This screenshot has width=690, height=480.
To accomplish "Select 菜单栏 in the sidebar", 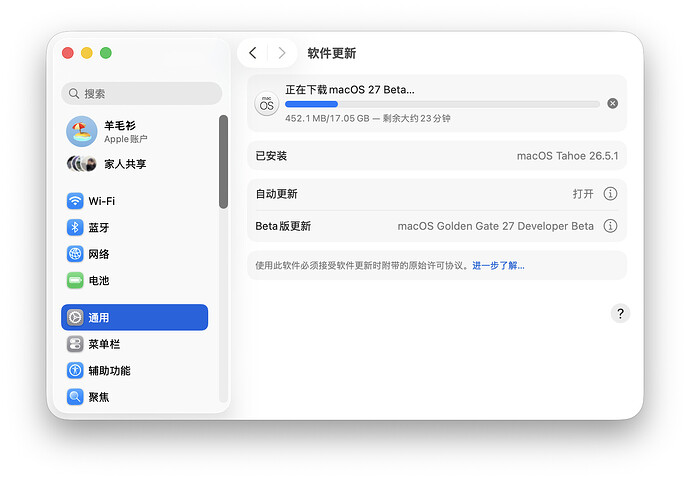I will (x=135, y=344).
